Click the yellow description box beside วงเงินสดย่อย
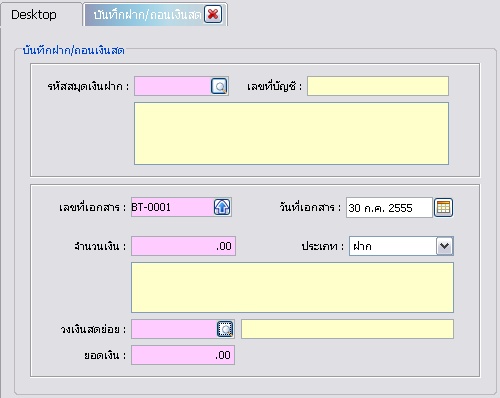The height and width of the screenshot is (398, 500). tap(347, 329)
